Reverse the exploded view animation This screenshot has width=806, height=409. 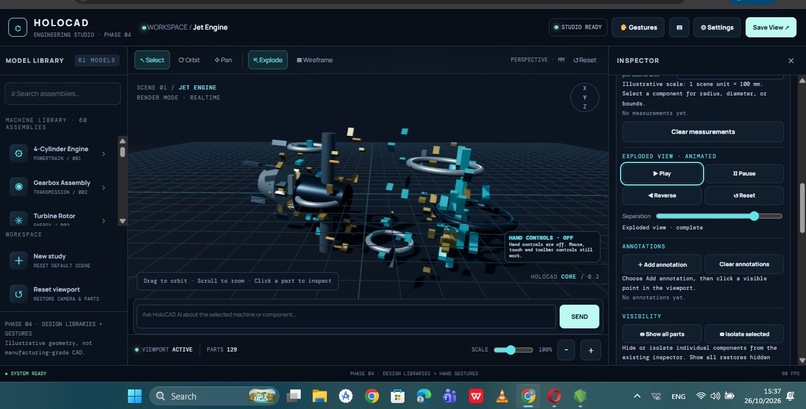662,196
